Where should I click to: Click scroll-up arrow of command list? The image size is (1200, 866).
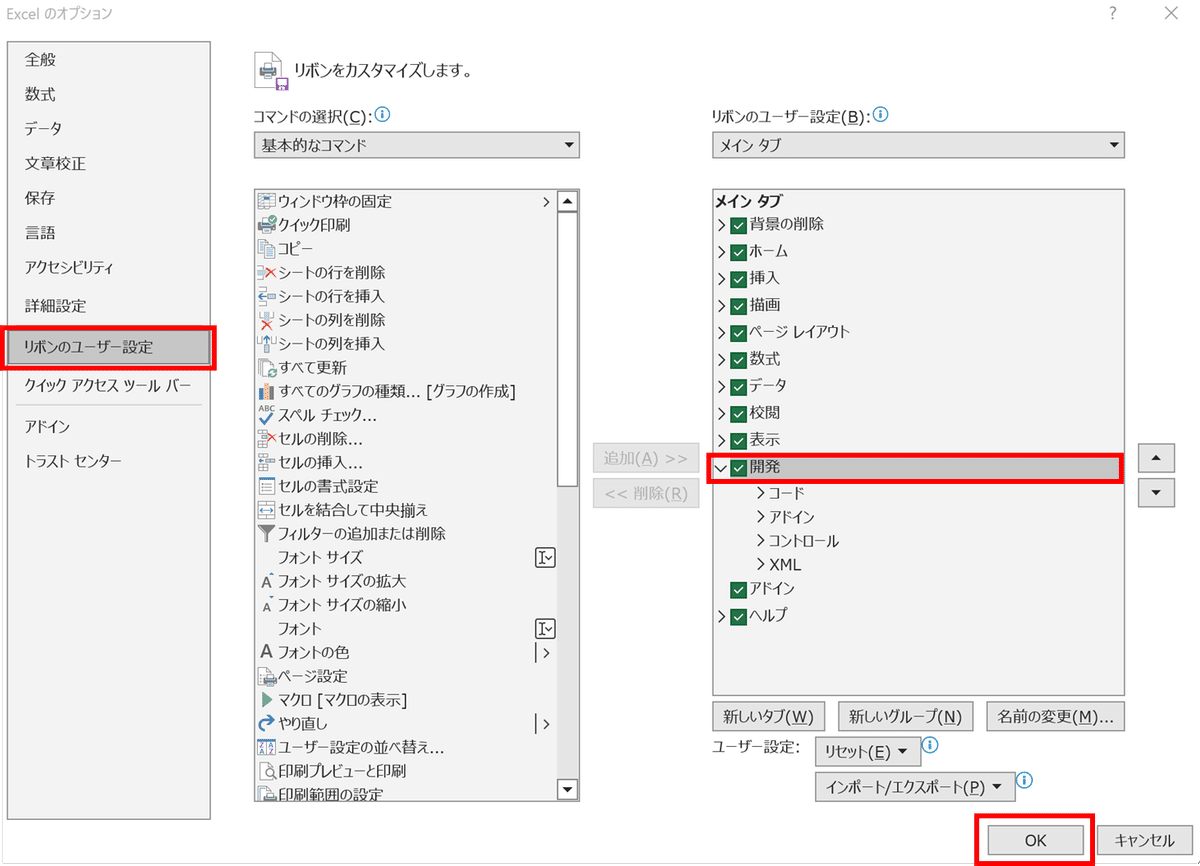click(568, 201)
